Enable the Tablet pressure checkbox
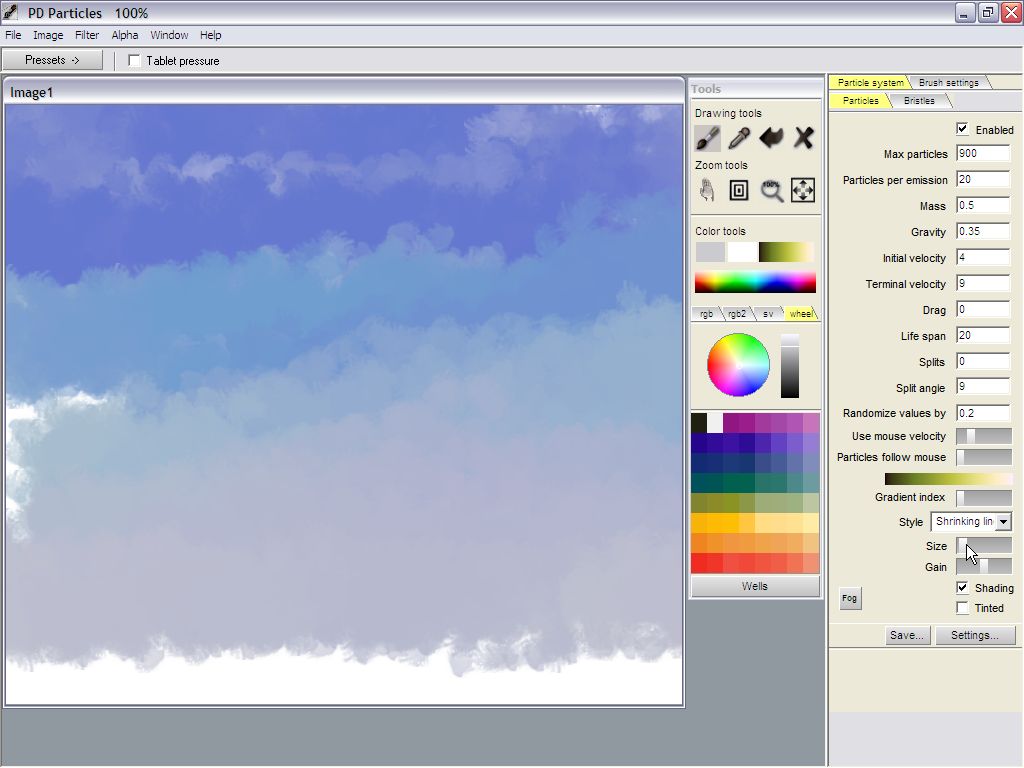Screen dimensions: 1024x768 (135, 61)
